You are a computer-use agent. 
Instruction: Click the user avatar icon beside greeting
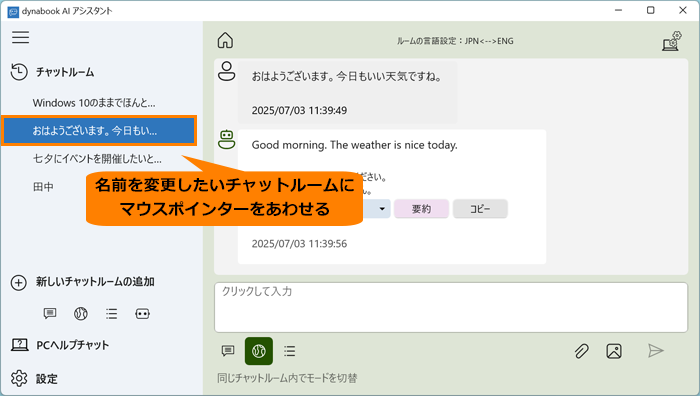[226, 71]
